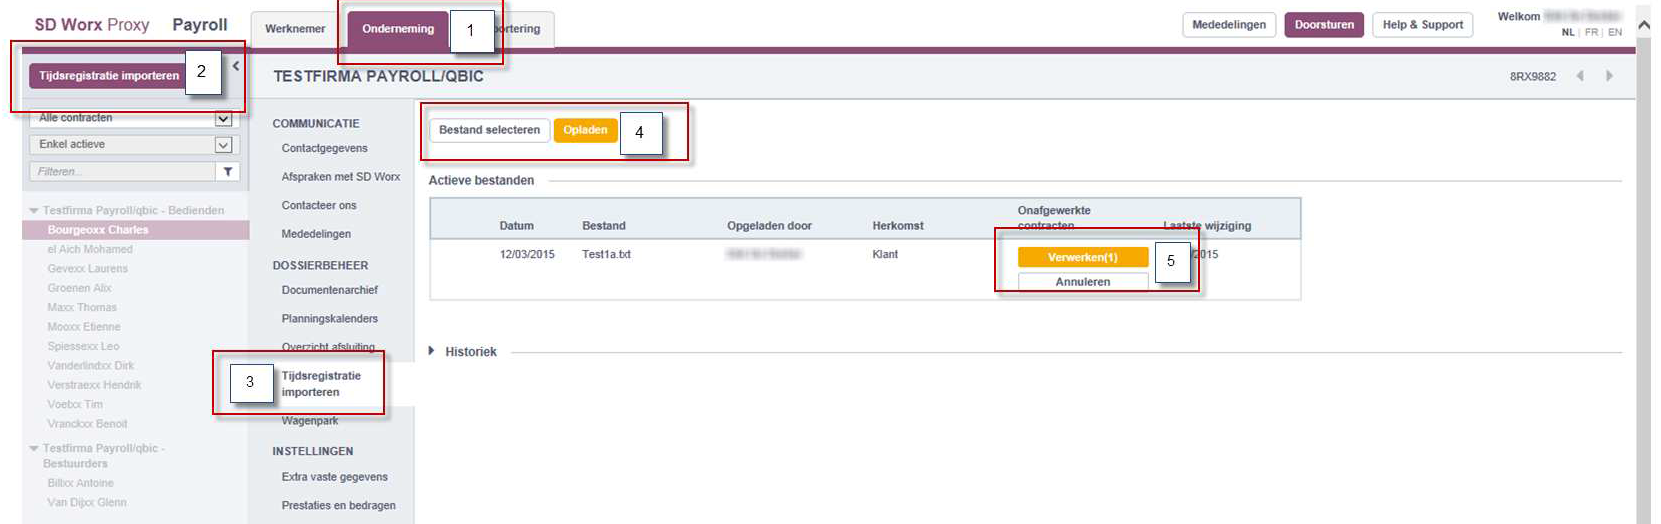1661x524 pixels.
Task: Select employee Bourgeoxx Charles
Action: [98, 230]
